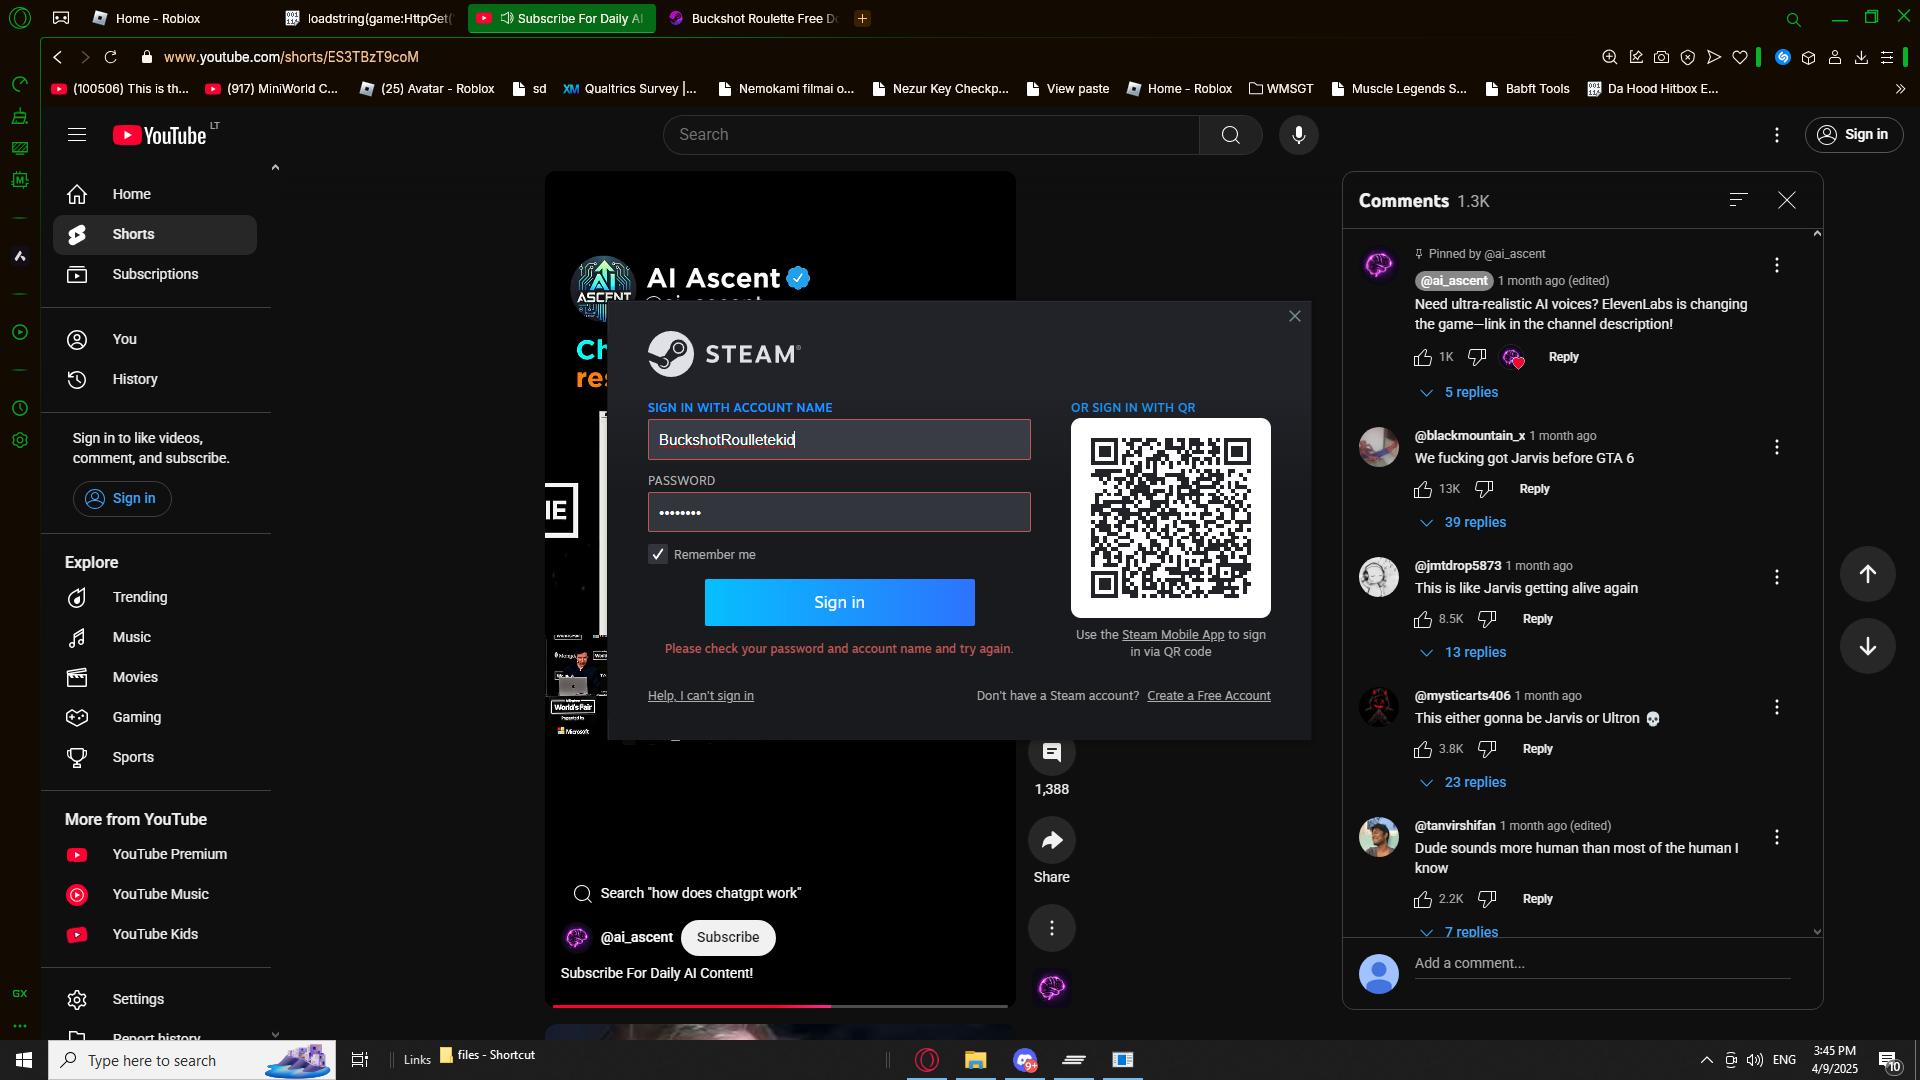Open the Sort comments menu
This screenshot has width=1920, height=1080.
point(1738,200)
